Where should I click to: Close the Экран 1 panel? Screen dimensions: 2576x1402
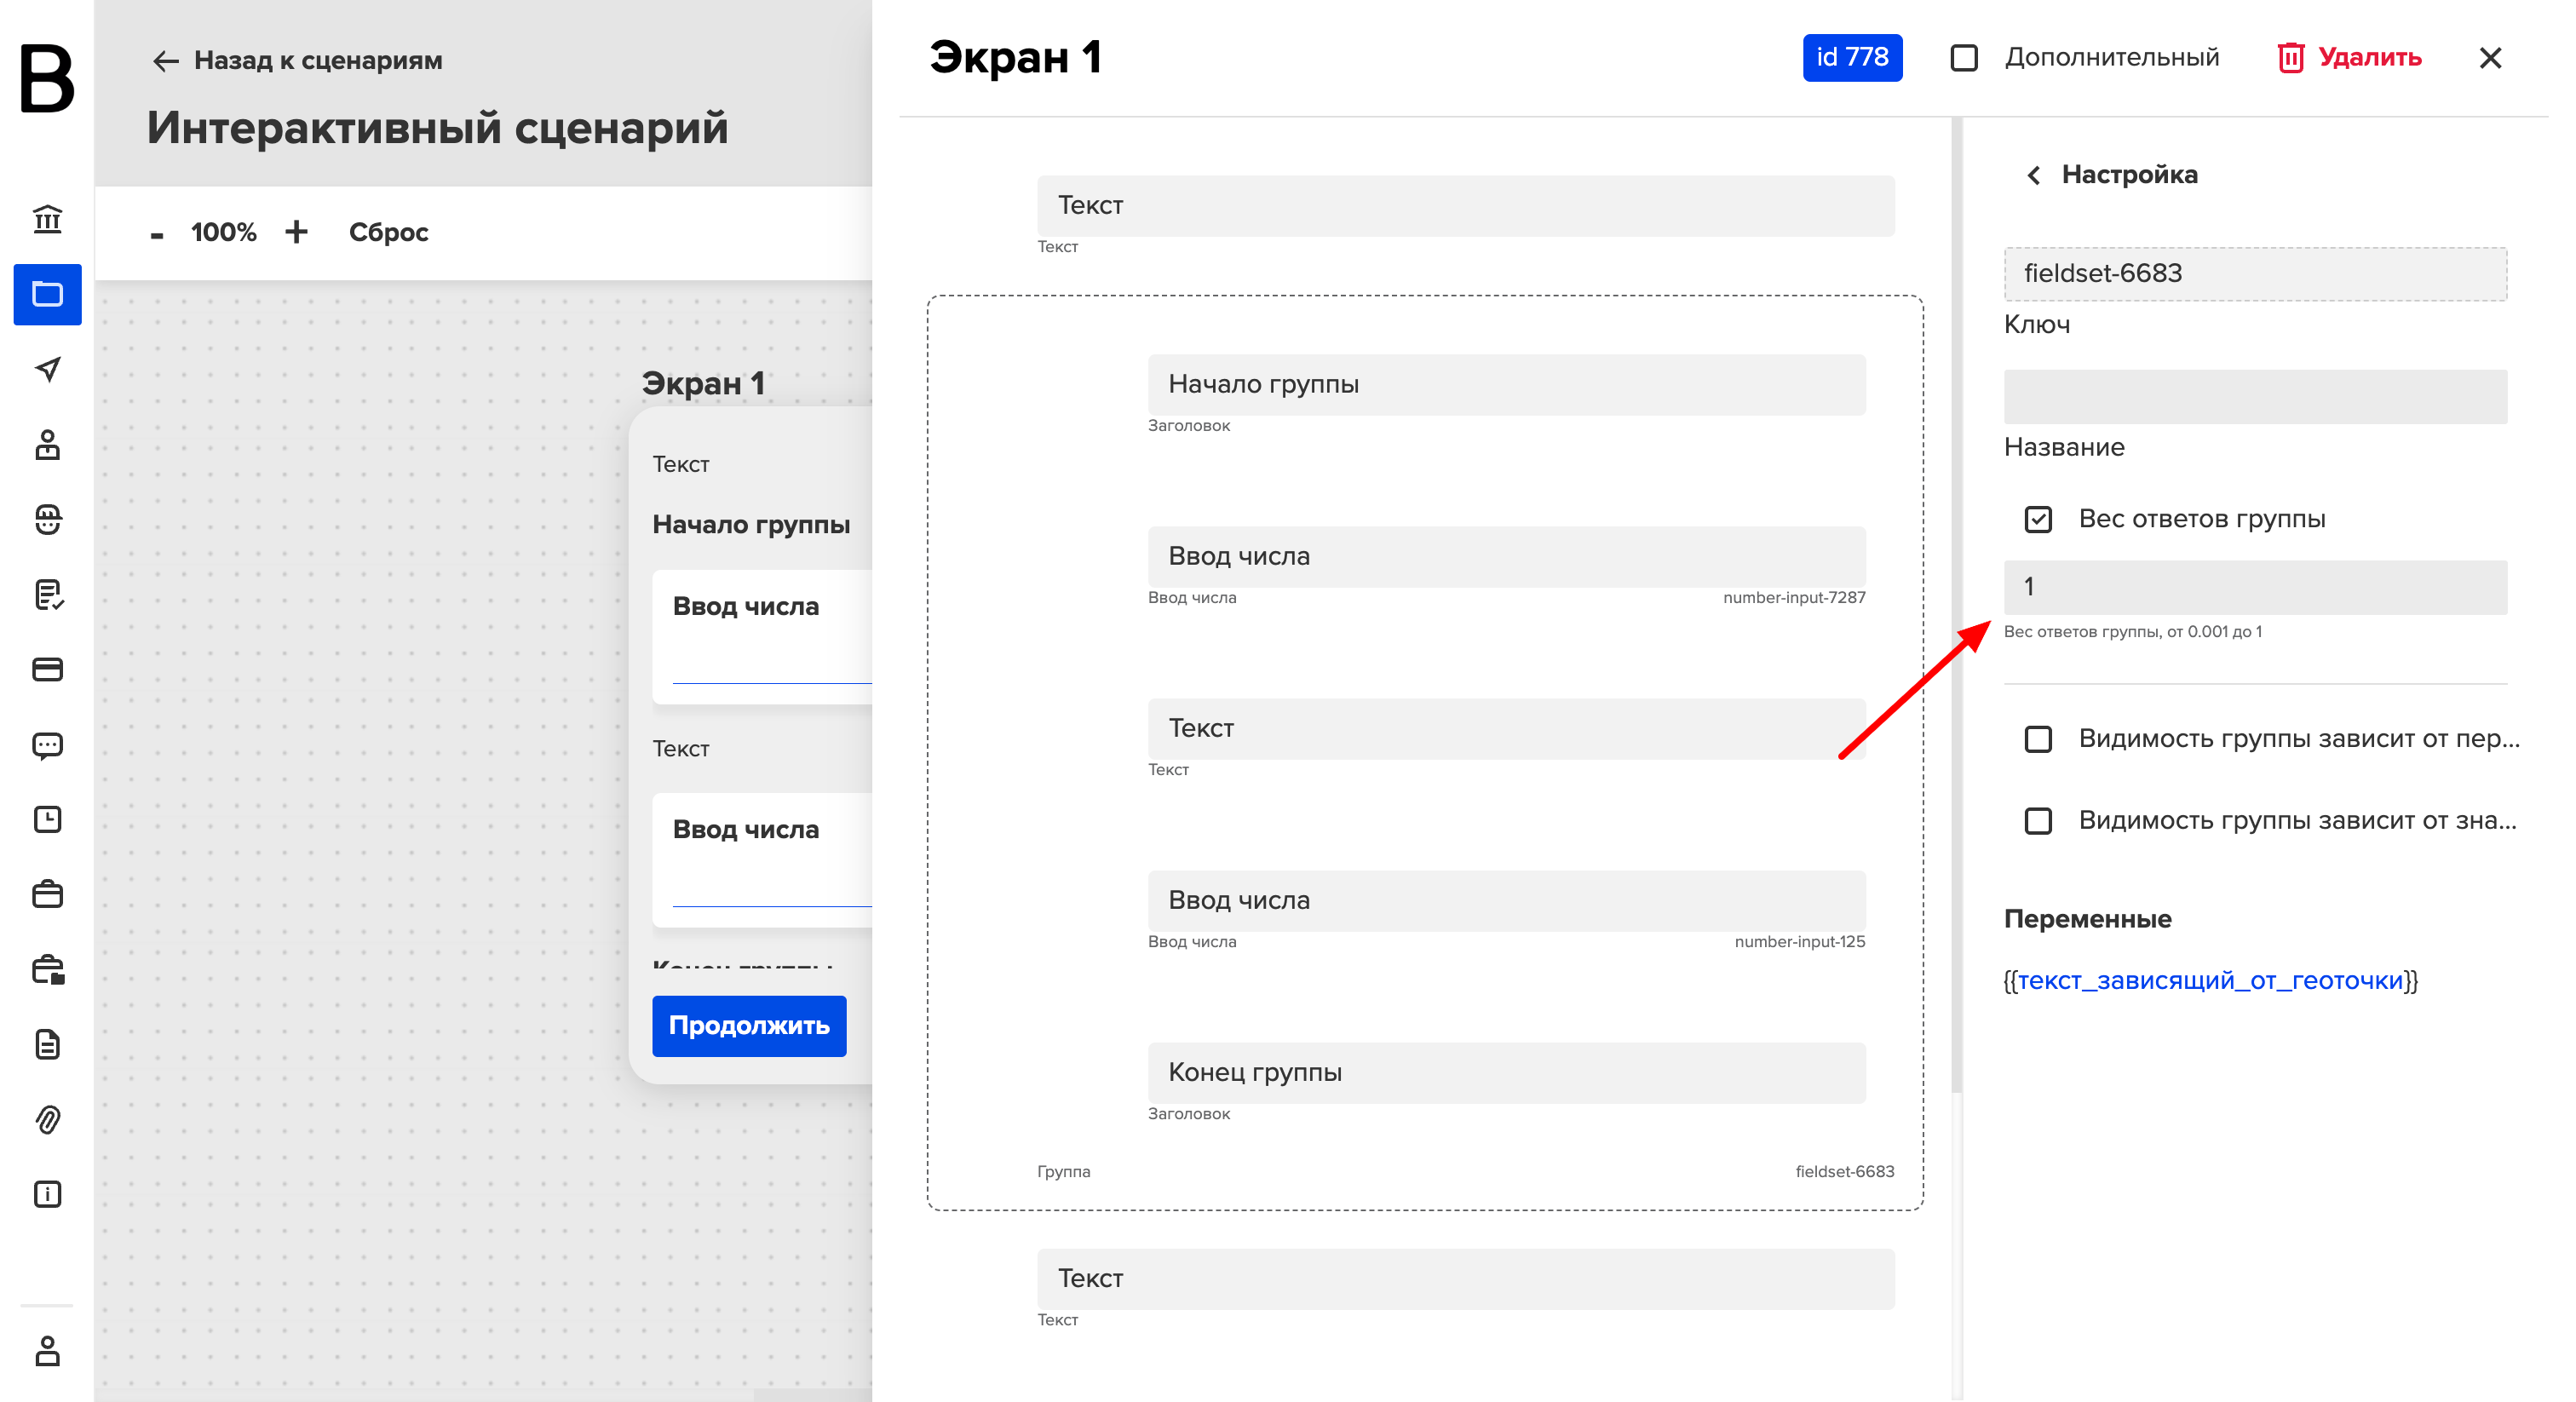[2490, 58]
